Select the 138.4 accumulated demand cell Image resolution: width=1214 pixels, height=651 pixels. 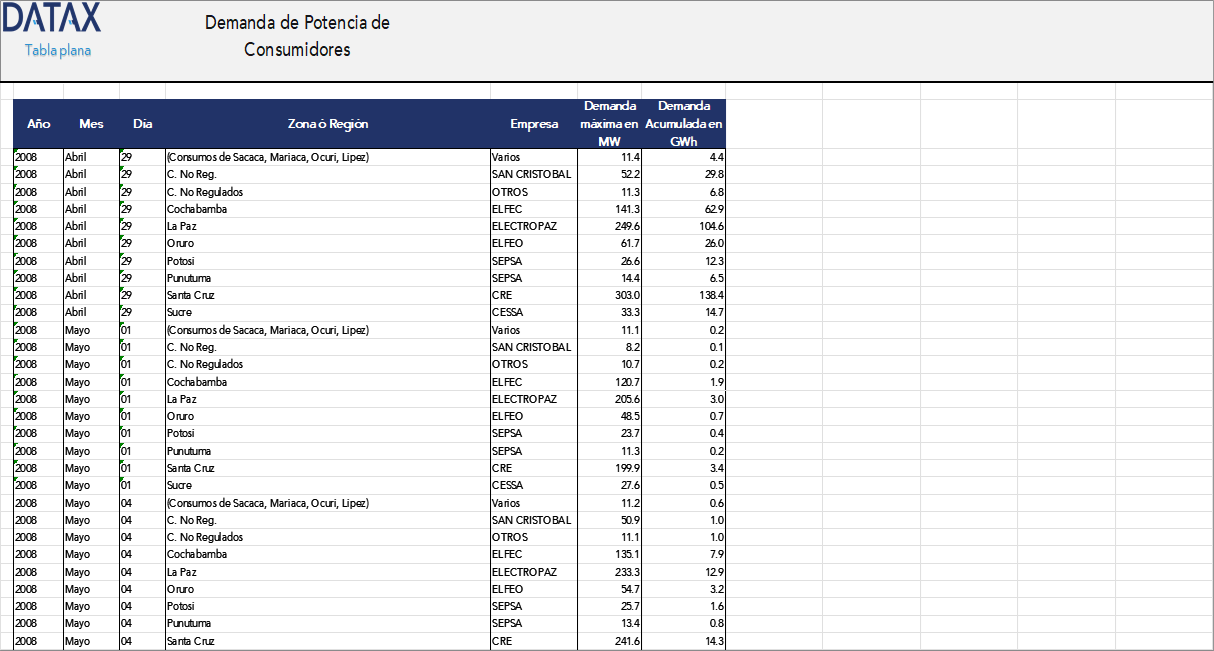pos(684,296)
